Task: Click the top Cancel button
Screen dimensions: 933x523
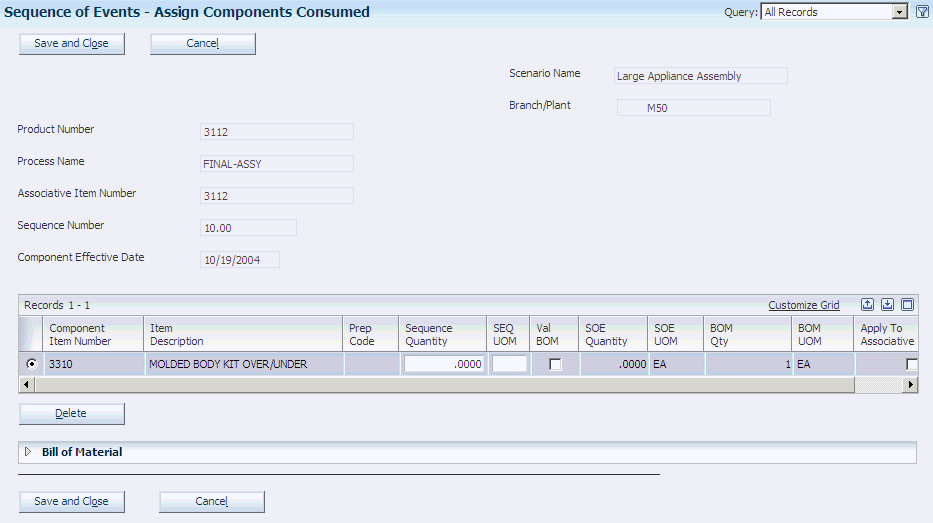Action: tap(203, 43)
